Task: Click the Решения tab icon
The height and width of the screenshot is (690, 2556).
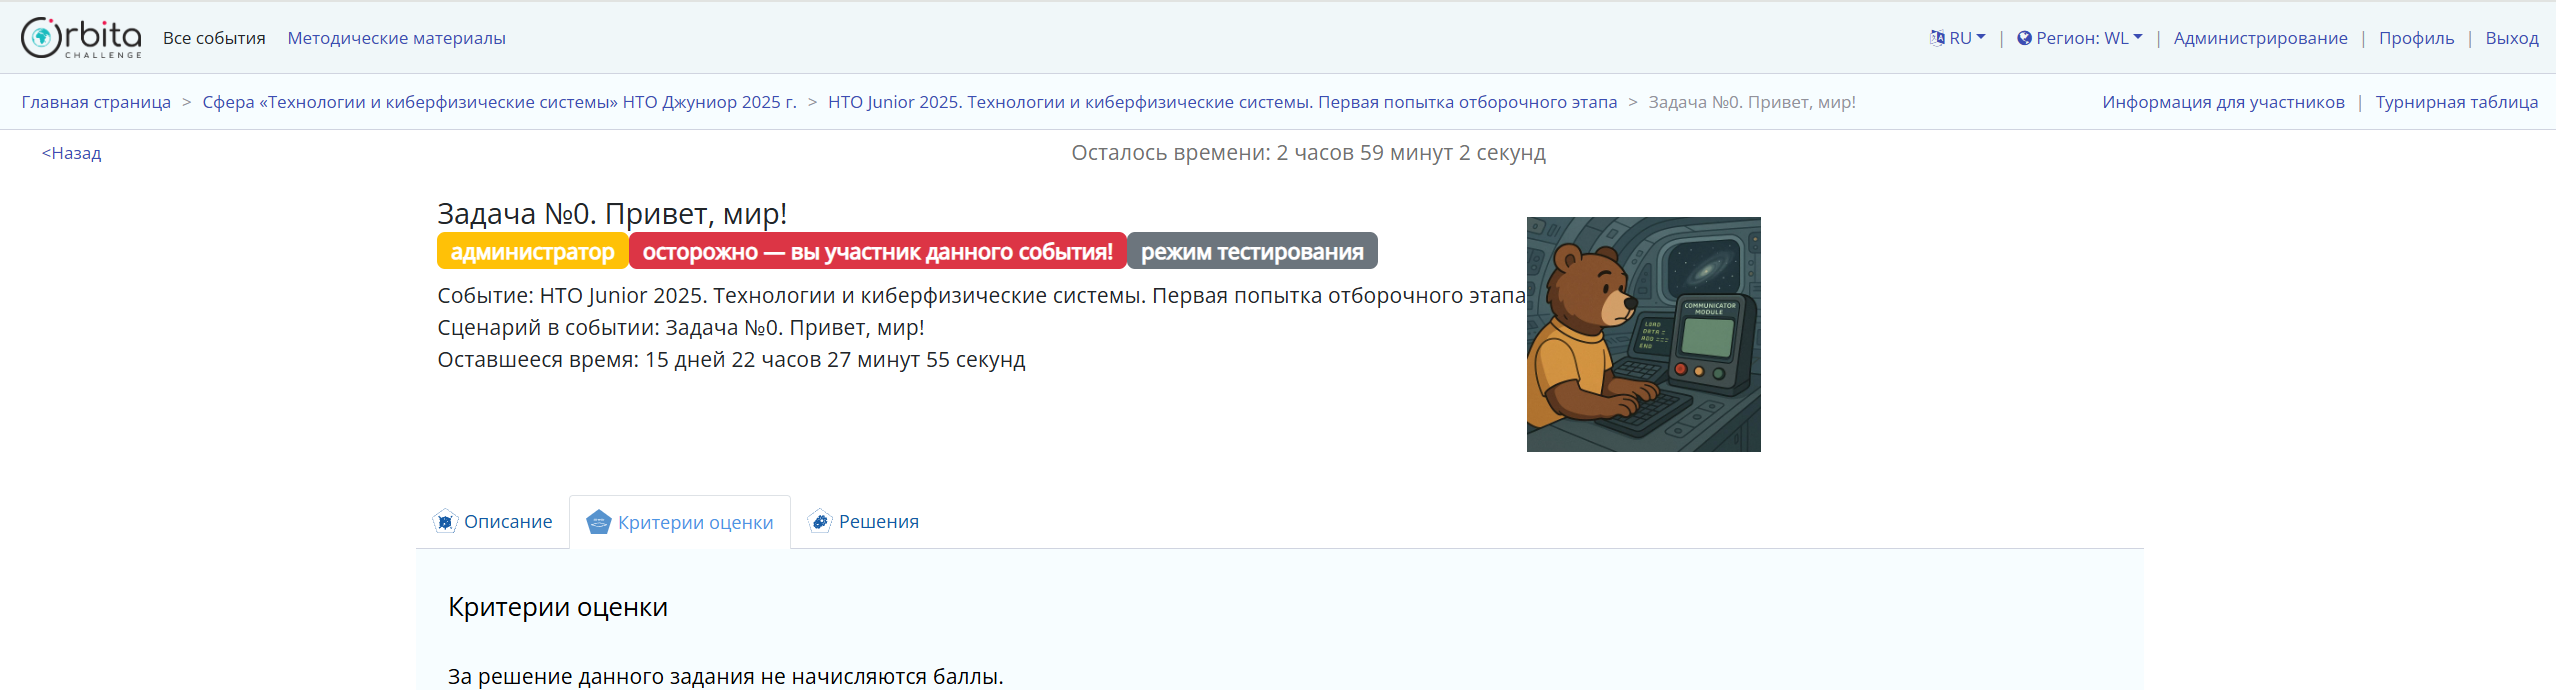Action: [820, 522]
